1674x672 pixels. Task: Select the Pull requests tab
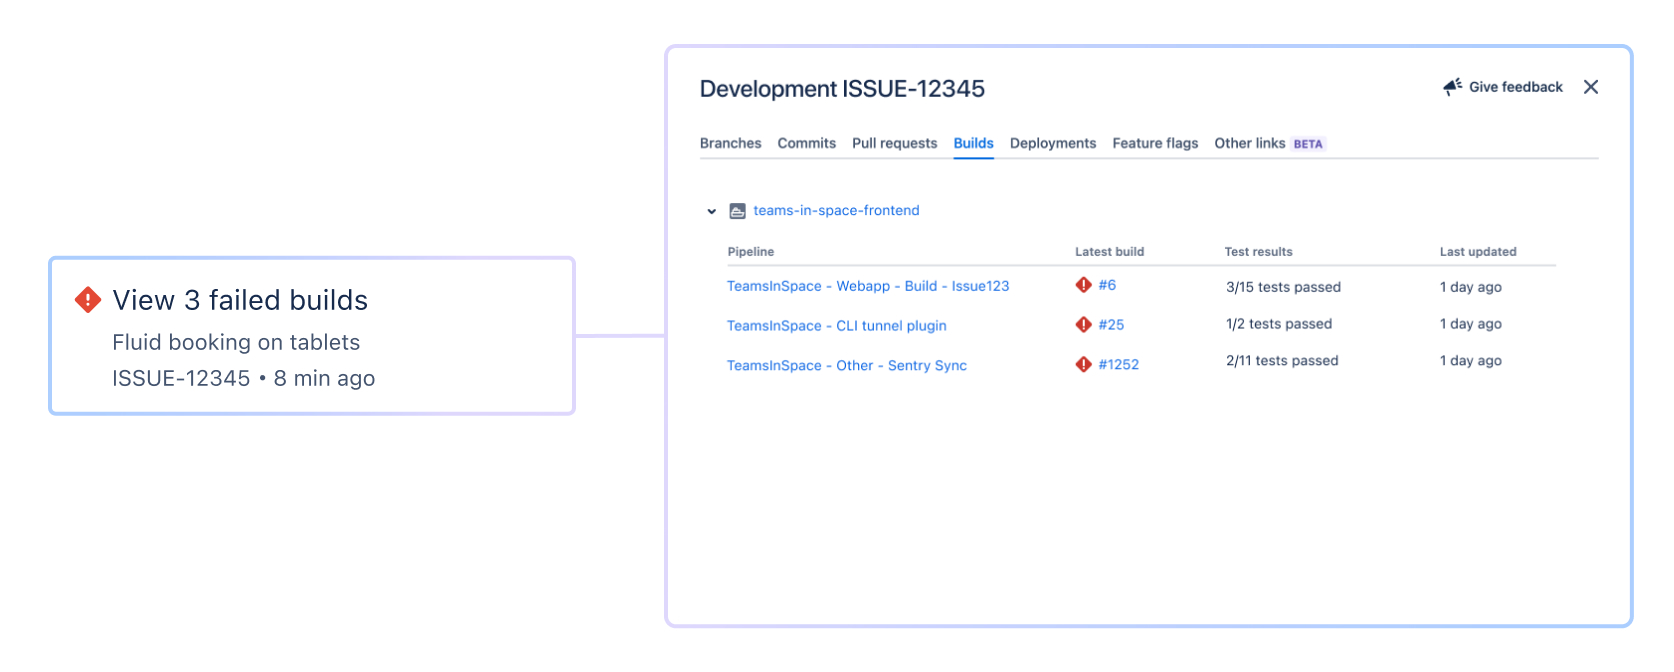894,143
